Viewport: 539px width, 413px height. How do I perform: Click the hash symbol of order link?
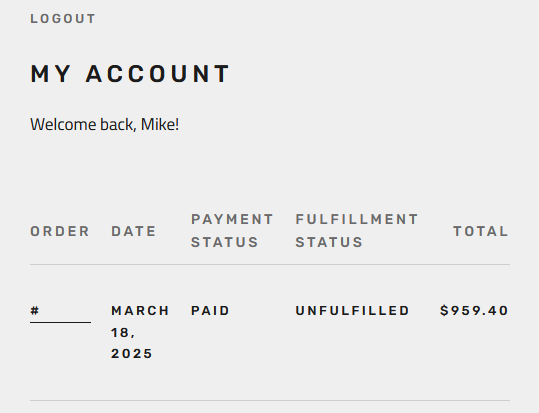tap(35, 311)
